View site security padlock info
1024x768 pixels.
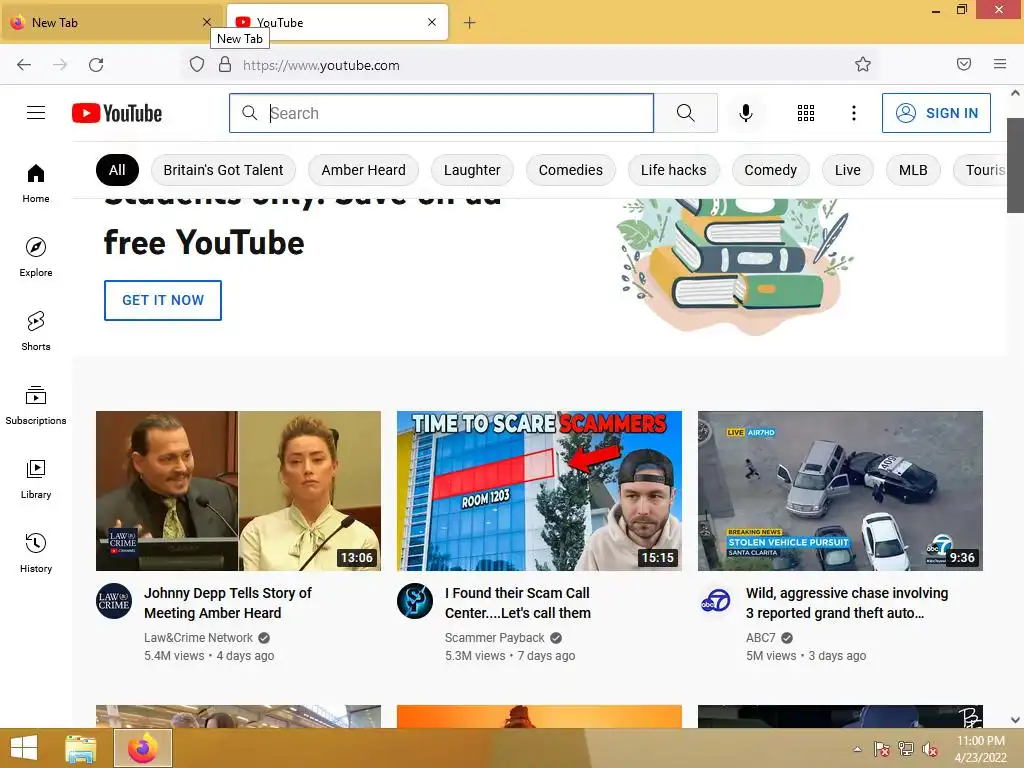point(225,65)
